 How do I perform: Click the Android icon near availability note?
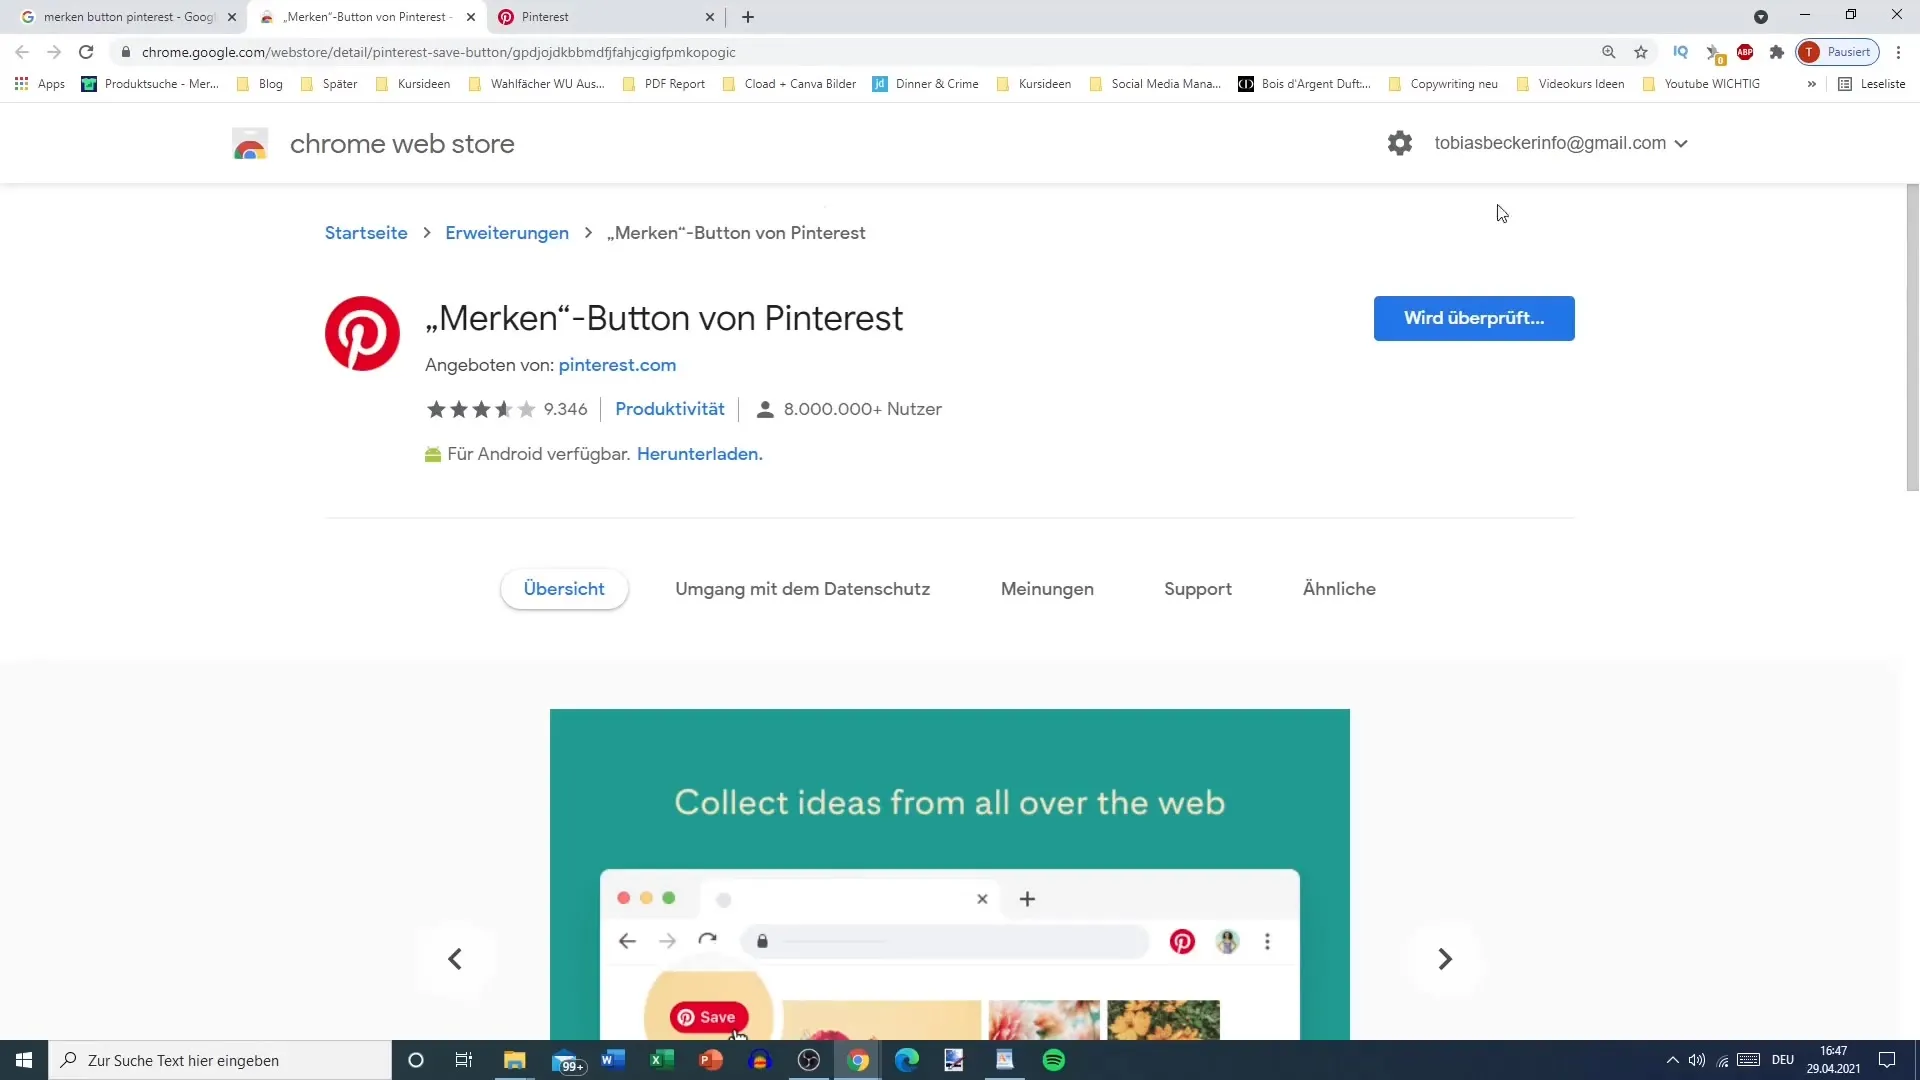click(433, 455)
